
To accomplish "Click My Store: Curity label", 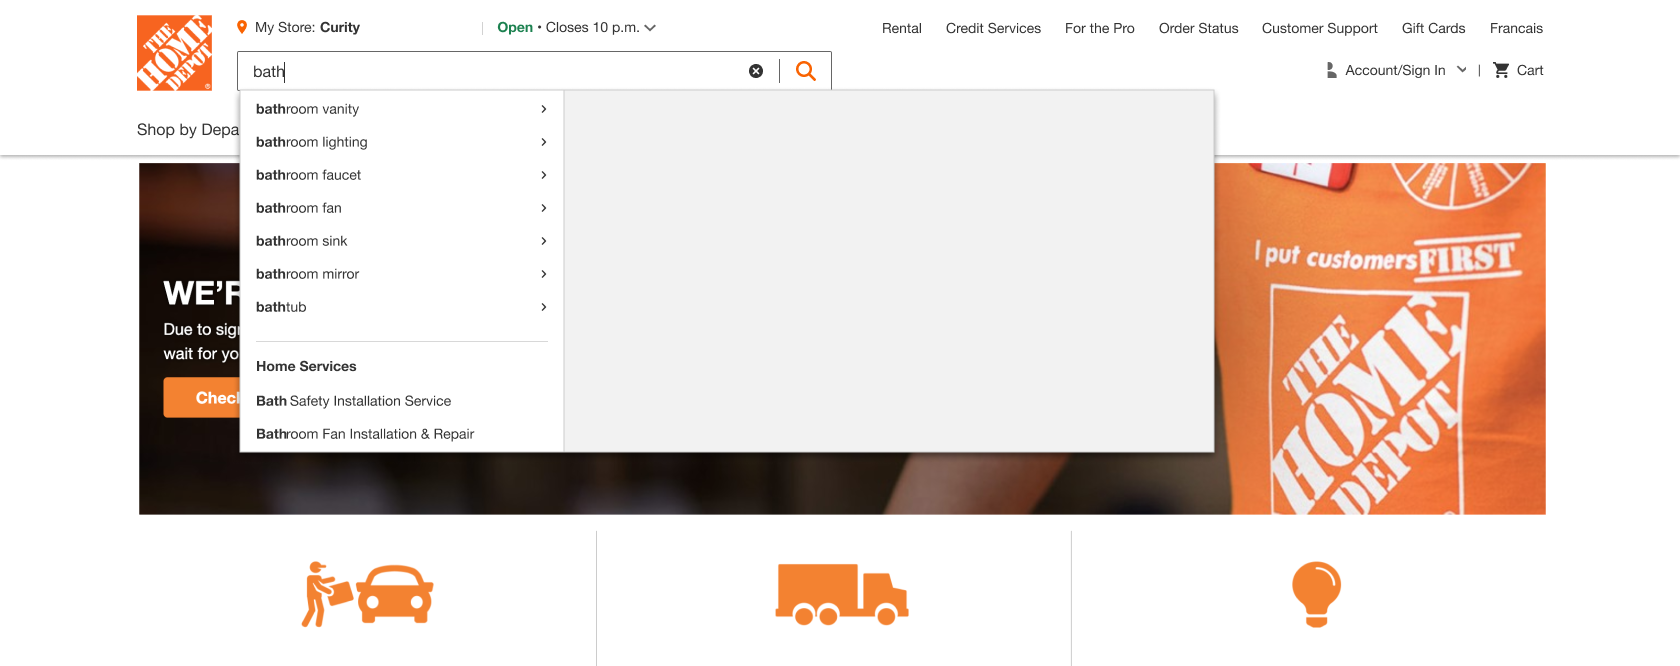I will (307, 27).
